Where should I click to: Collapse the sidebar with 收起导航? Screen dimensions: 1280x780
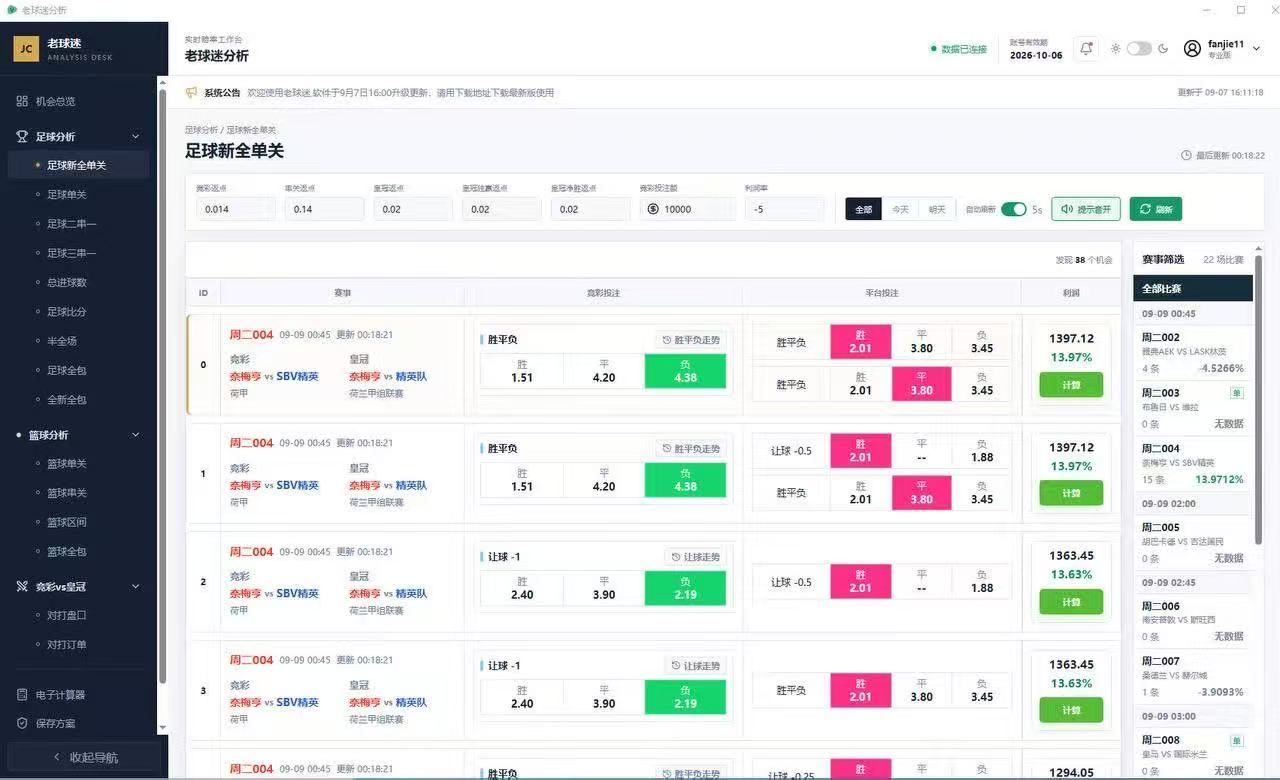click(x=84, y=757)
